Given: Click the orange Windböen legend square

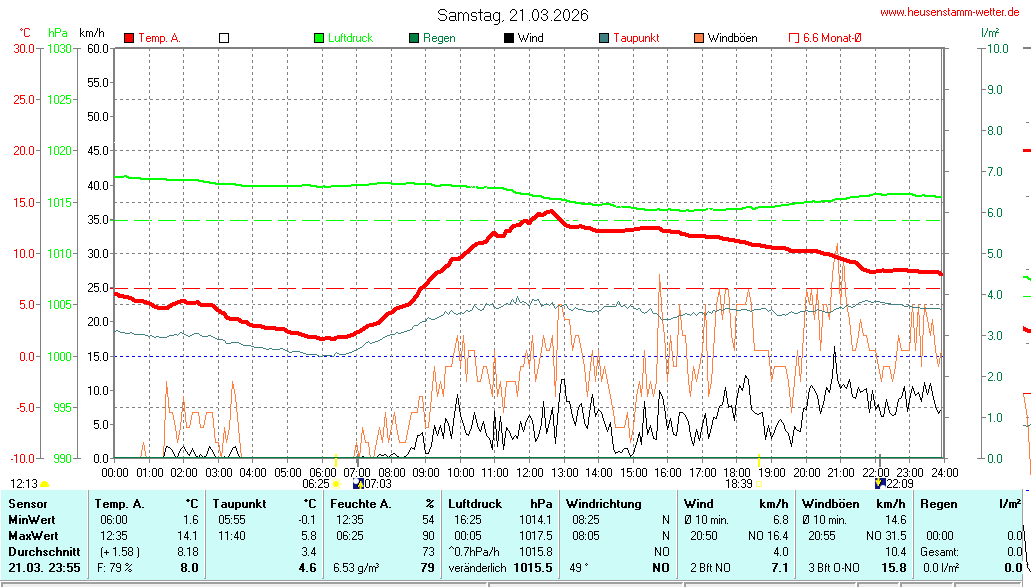Looking at the screenshot, I should [699, 38].
